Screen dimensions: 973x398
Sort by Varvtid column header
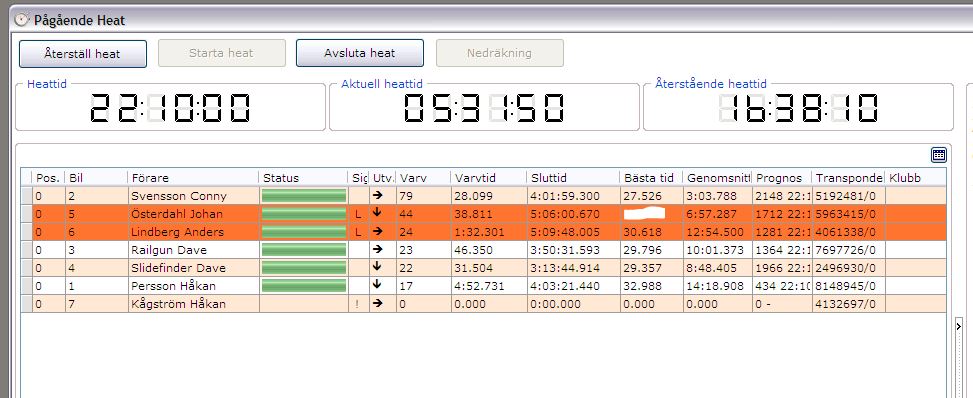coord(489,178)
